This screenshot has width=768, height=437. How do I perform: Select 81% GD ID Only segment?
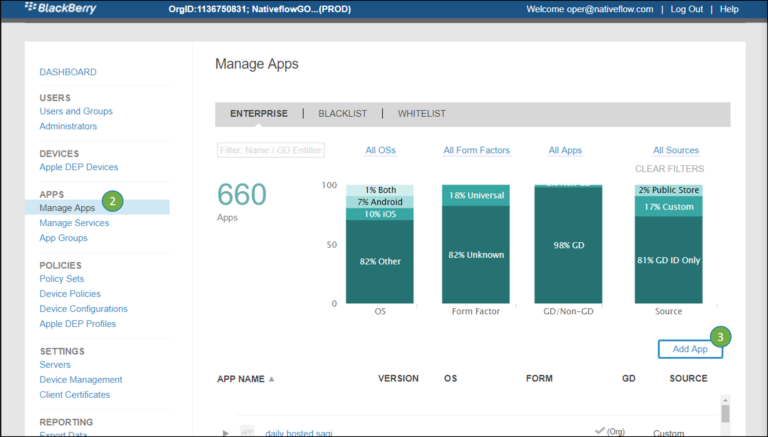click(x=669, y=260)
